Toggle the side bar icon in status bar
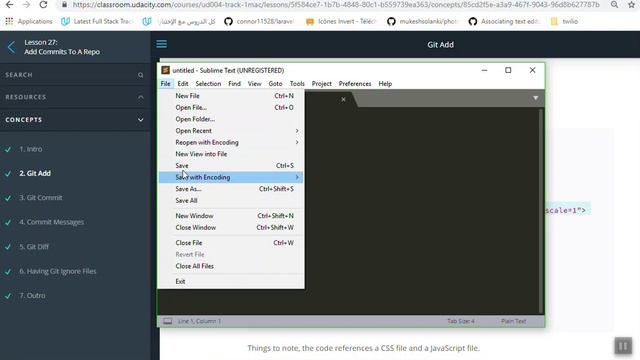Image resolution: width=640 pixels, height=360 pixels. (x=168, y=321)
